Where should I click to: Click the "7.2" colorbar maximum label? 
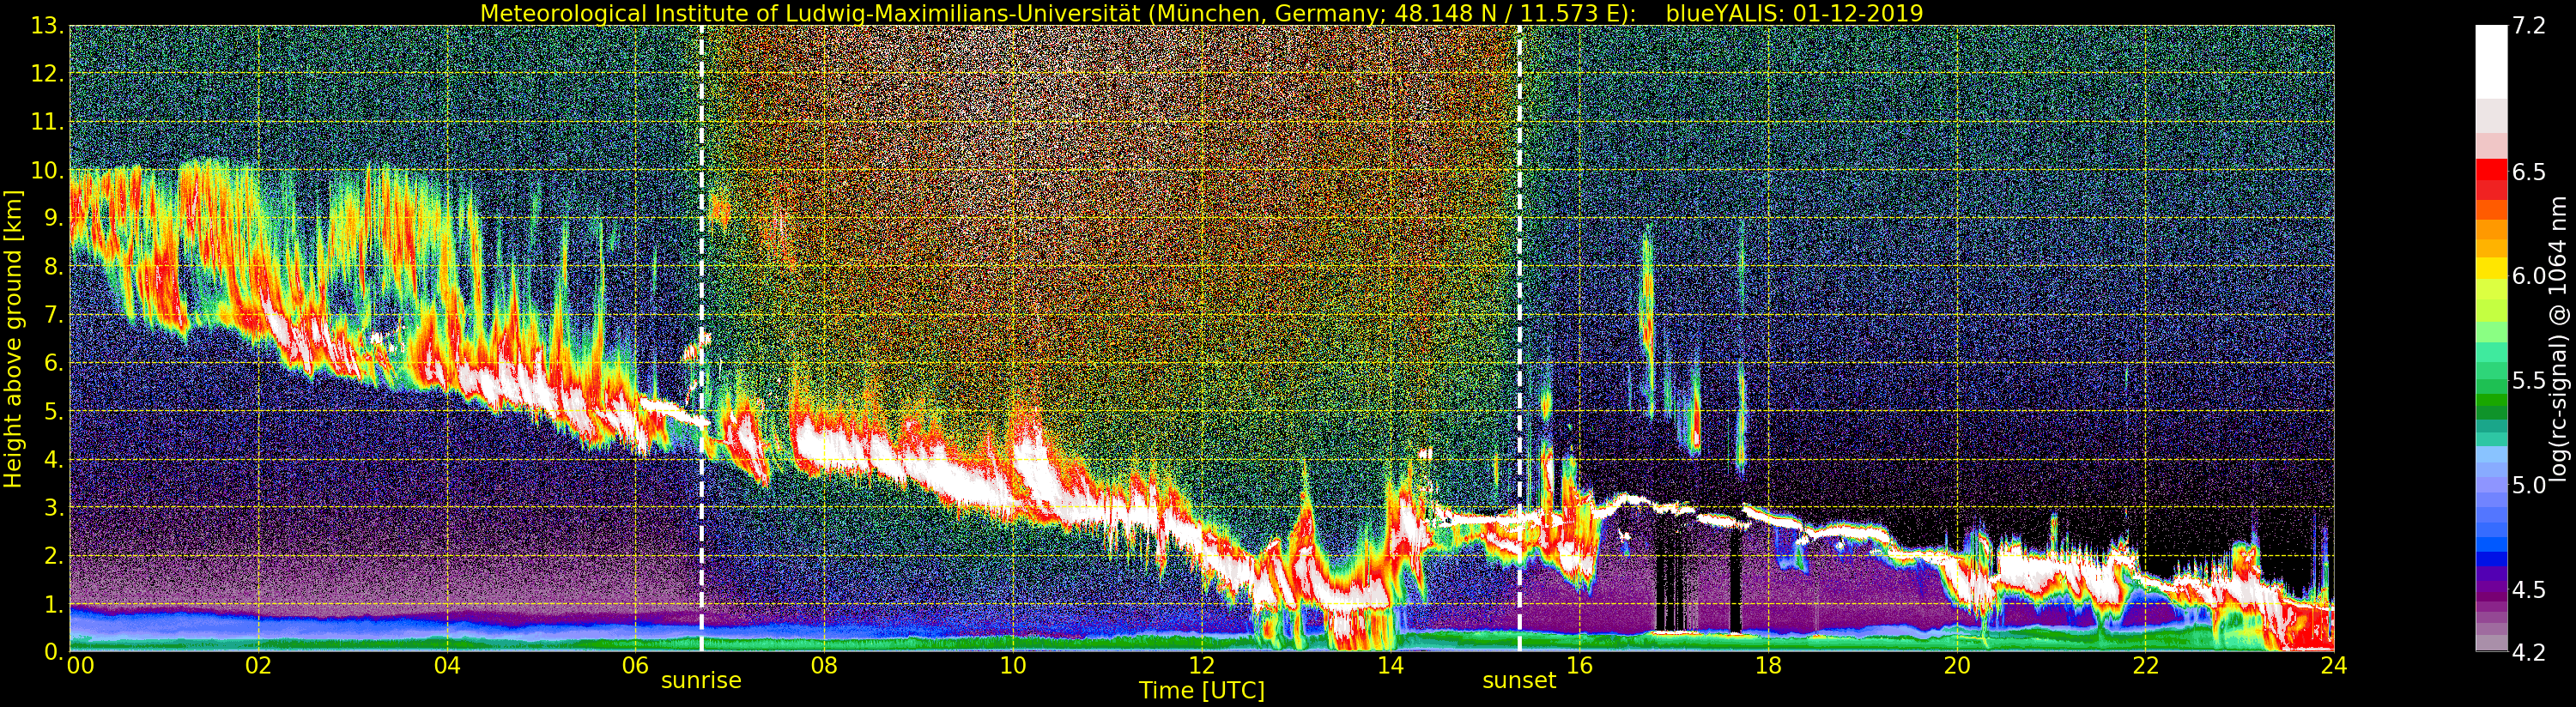point(2529,26)
